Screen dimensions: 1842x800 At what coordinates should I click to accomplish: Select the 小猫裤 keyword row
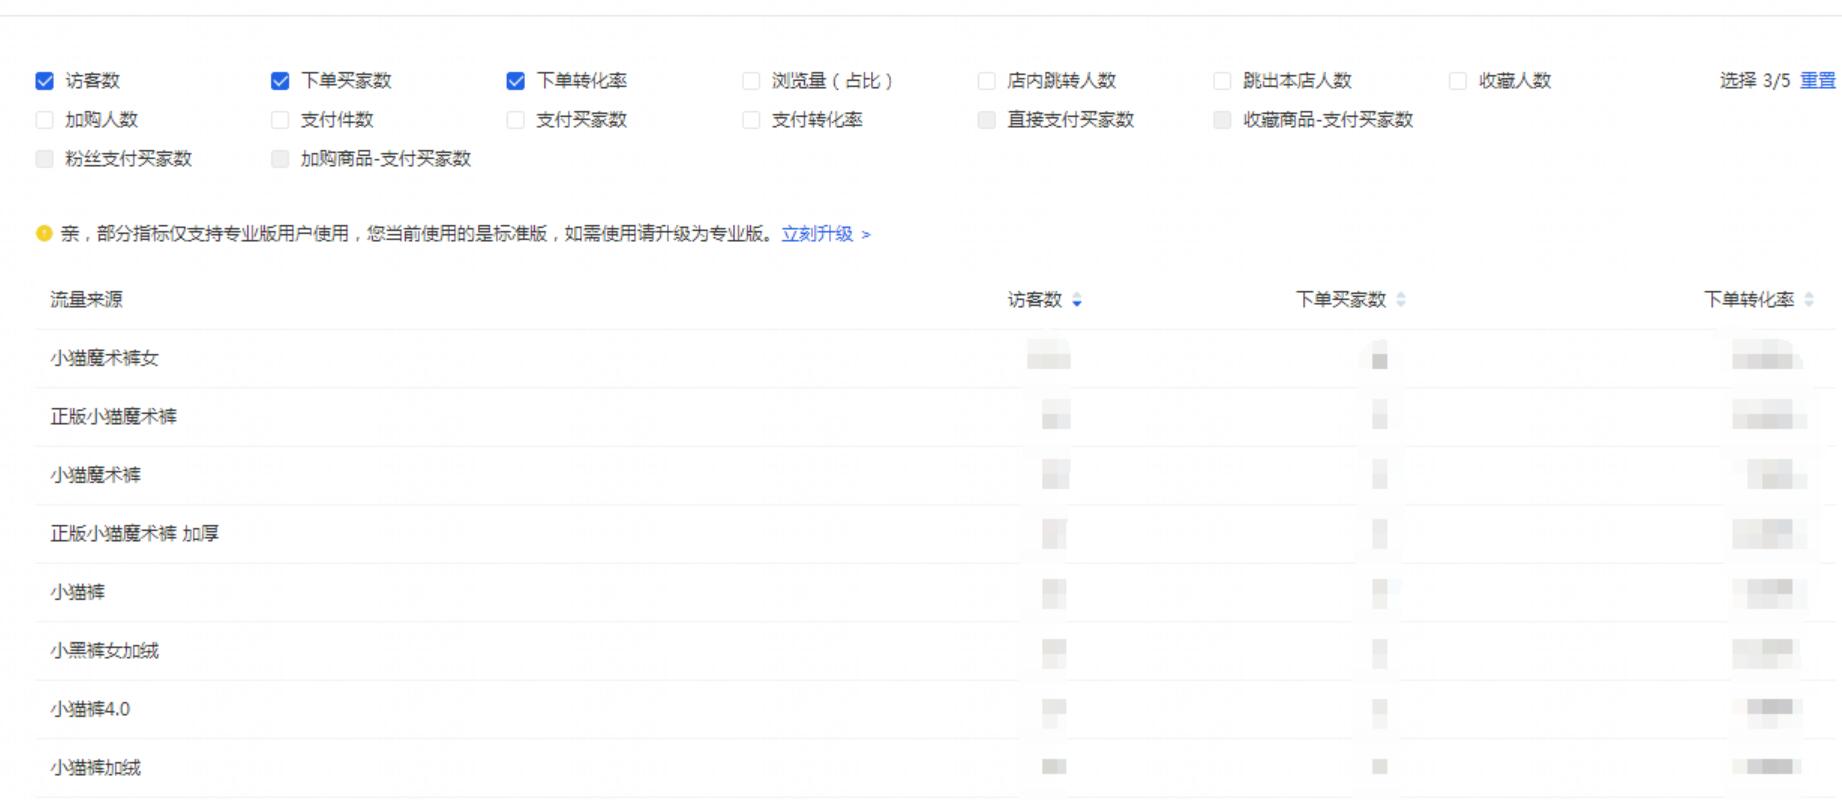click(x=936, y=593)
